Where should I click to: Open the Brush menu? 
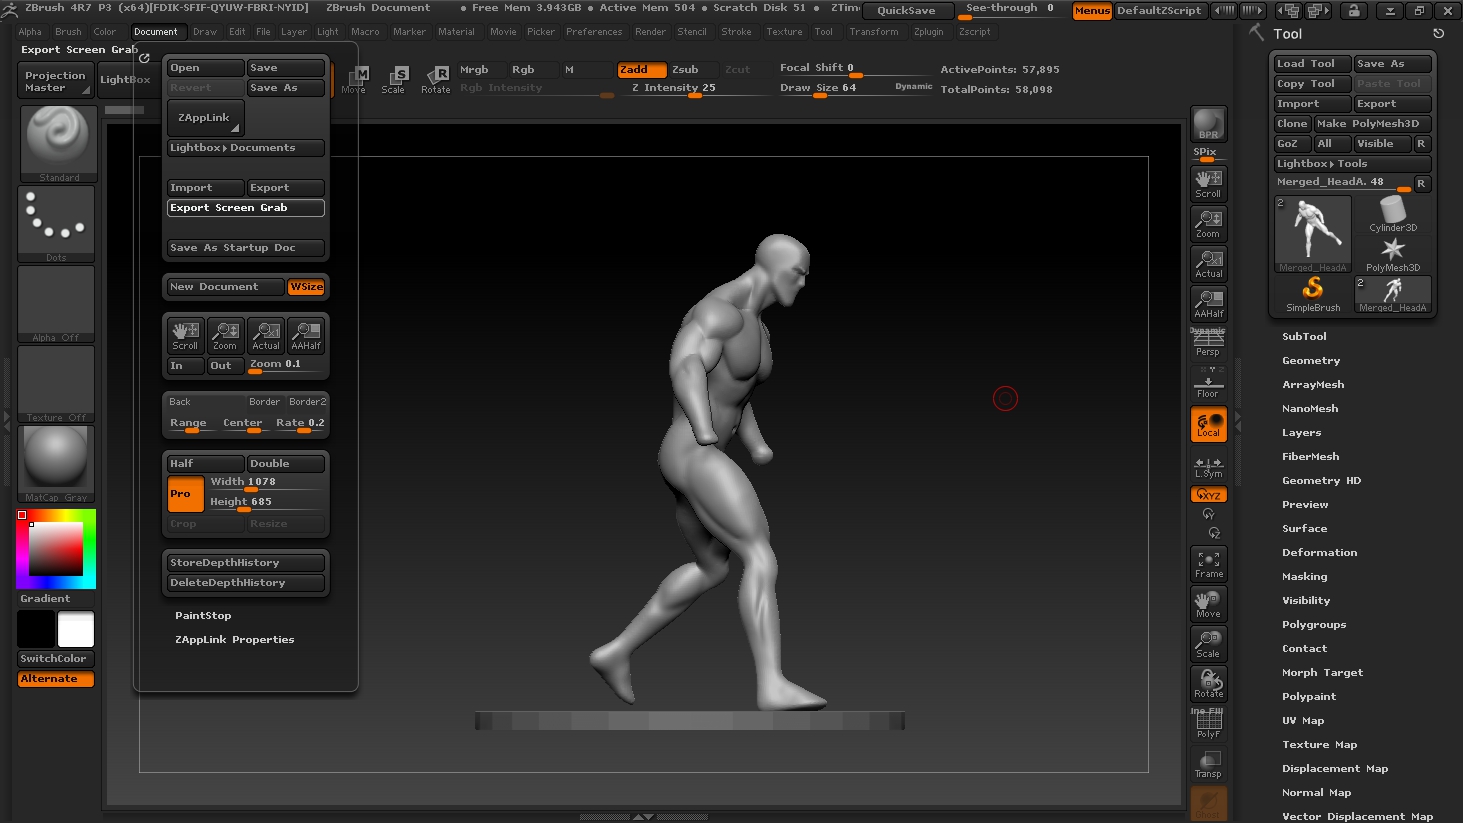tap(68, 32)
